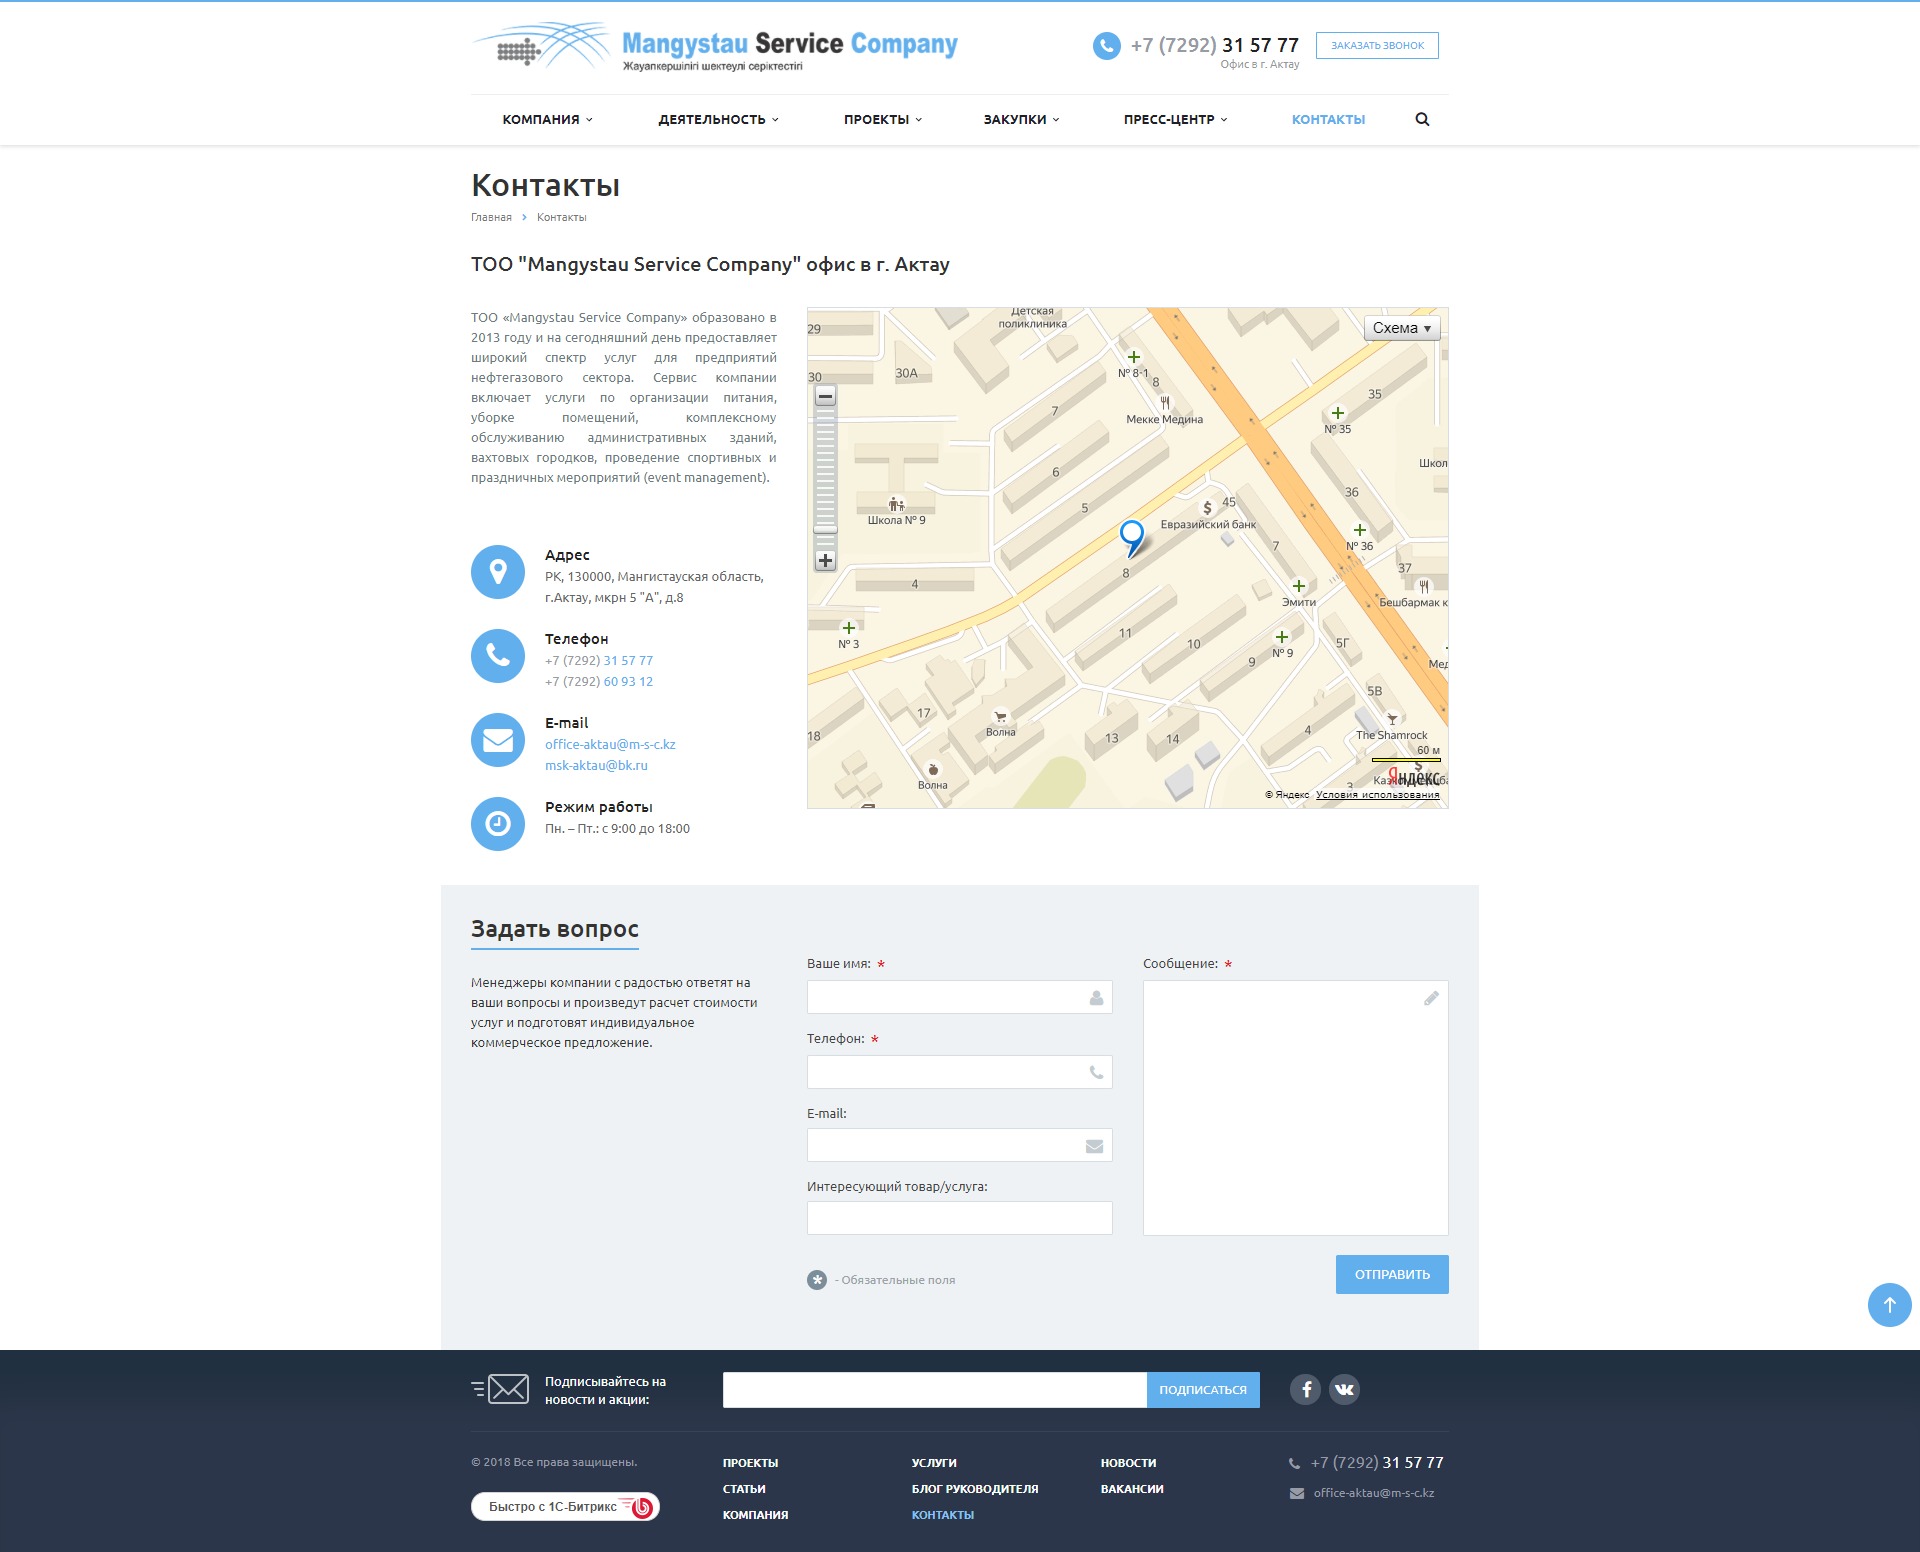Click footer email office-aktau@m-s-c.kz

[x=1374, y=1493]
